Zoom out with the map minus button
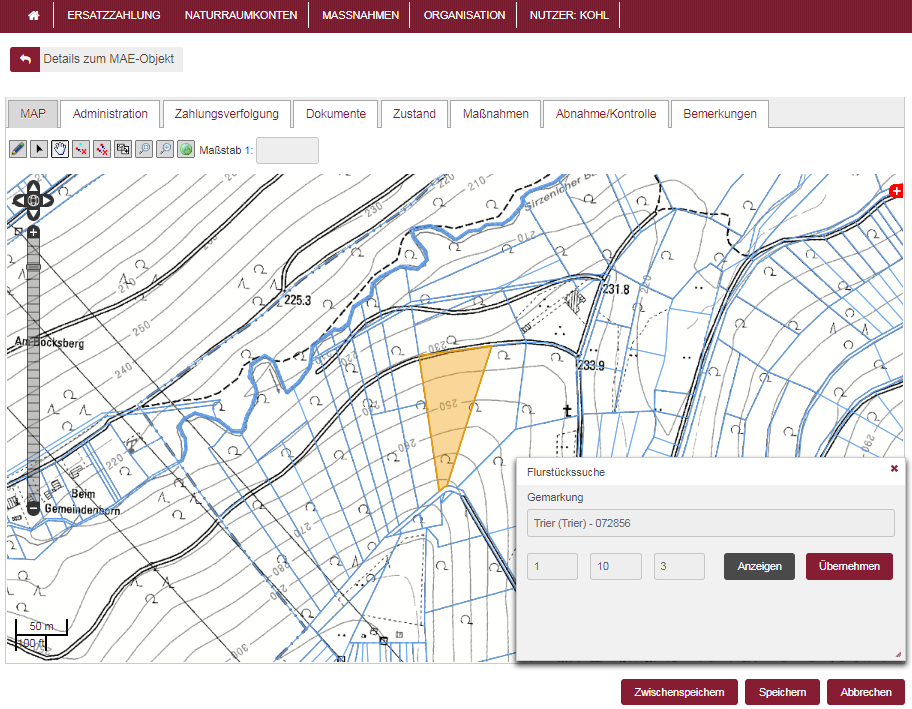912x709 pixels. [x=33, y=508]
